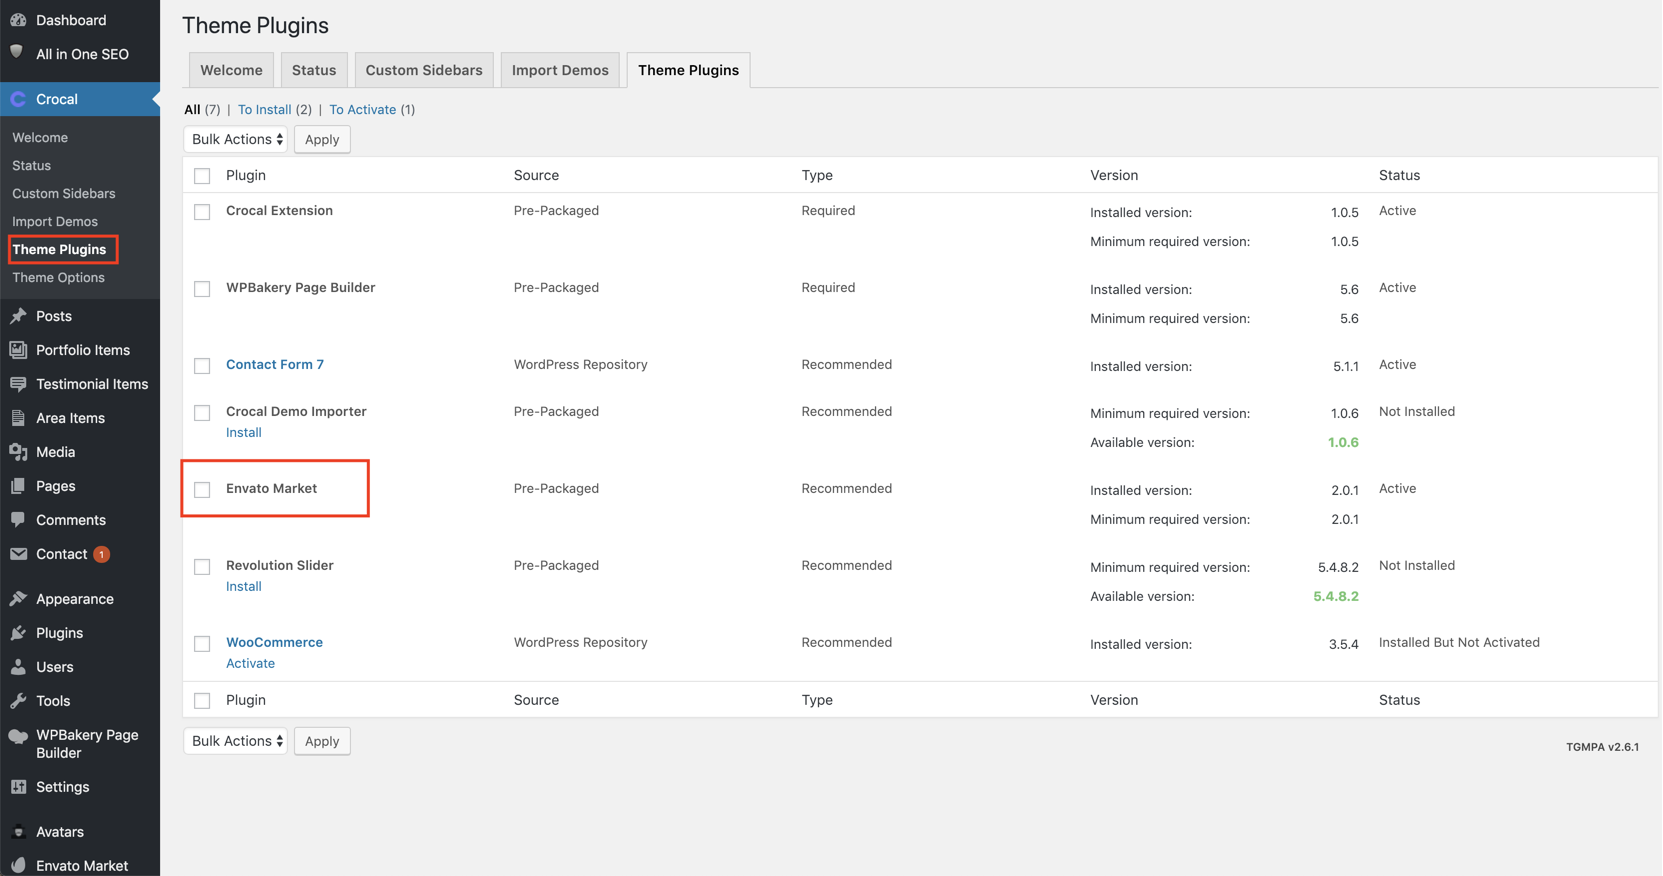Open Import Demos in Crocal submenu

click(55, 221)
